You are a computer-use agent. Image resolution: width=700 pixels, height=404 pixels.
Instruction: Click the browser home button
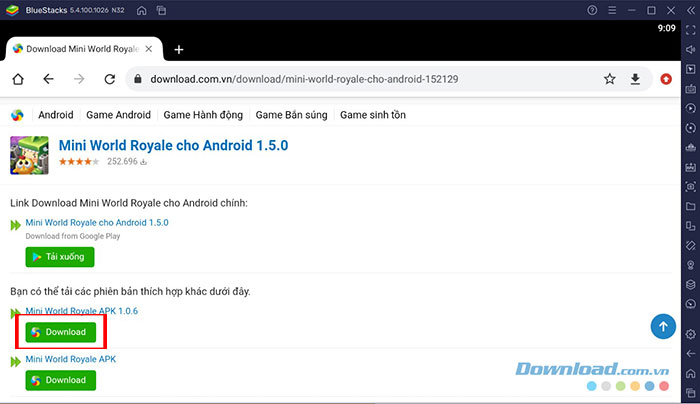pyautogui.click(x=18, y=79)
